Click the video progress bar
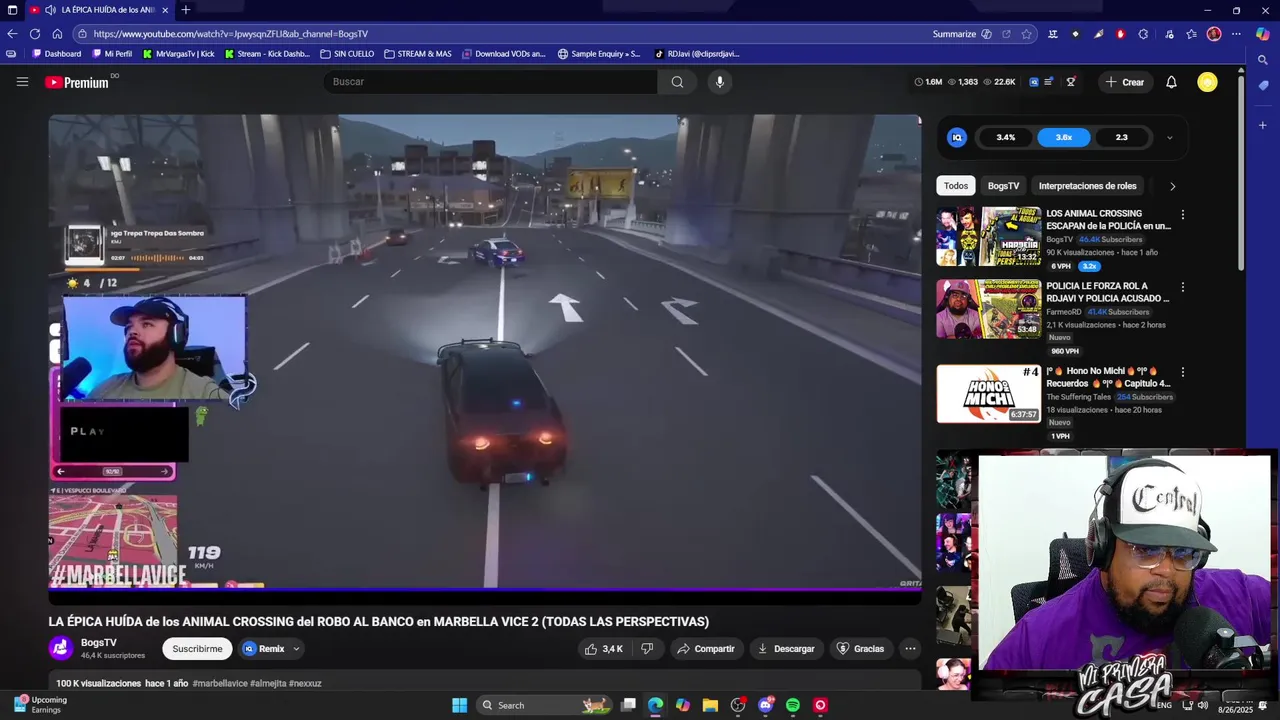Screen dimensions: 1280x720 (485, 589)
